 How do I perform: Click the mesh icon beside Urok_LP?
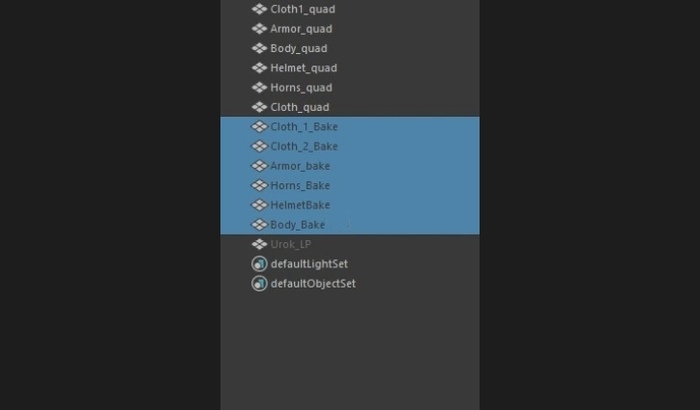pos(259,244)
